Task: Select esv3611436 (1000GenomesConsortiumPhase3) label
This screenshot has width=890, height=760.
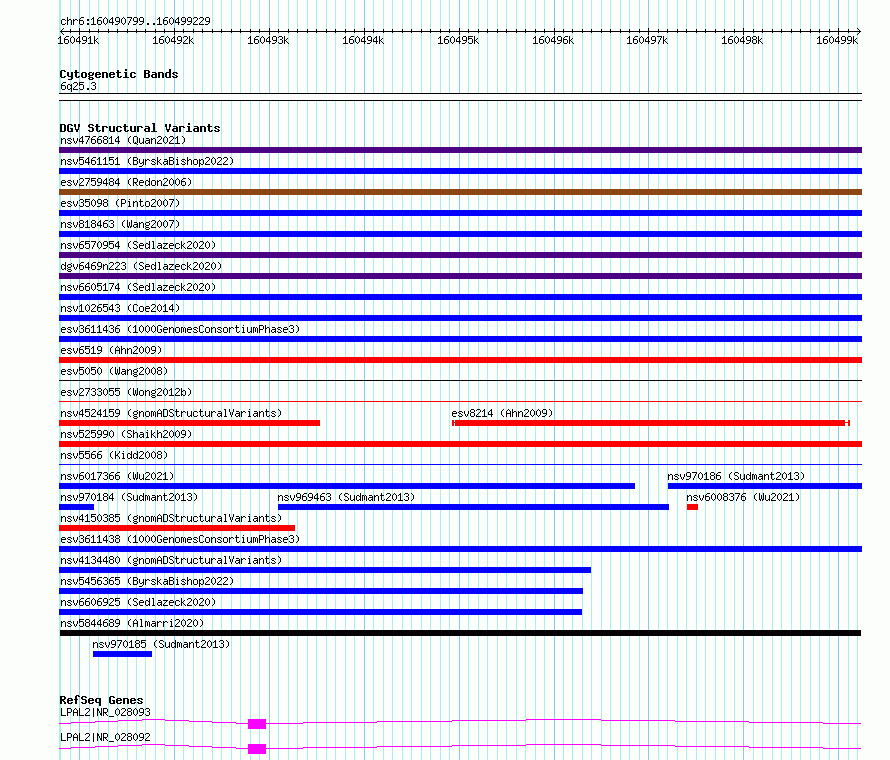Action: coord(180,329)
